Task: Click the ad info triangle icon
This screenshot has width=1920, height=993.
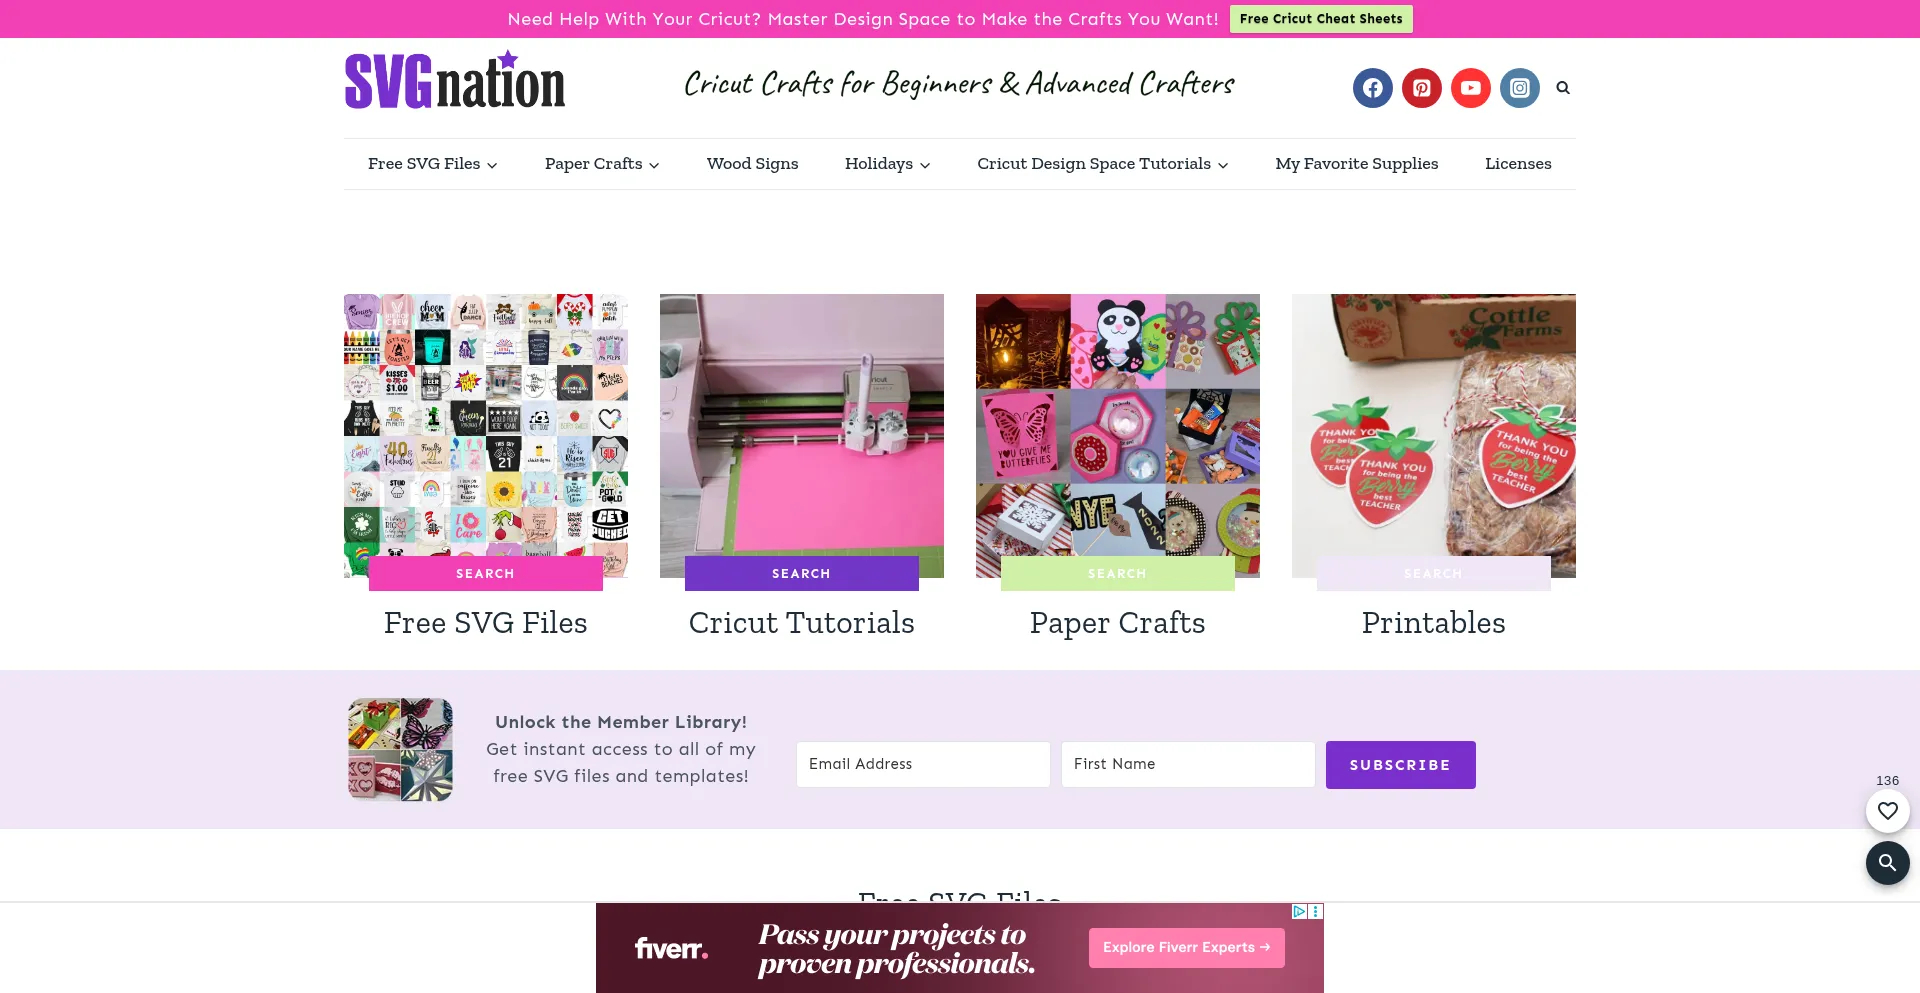Action: point(1299,912)
